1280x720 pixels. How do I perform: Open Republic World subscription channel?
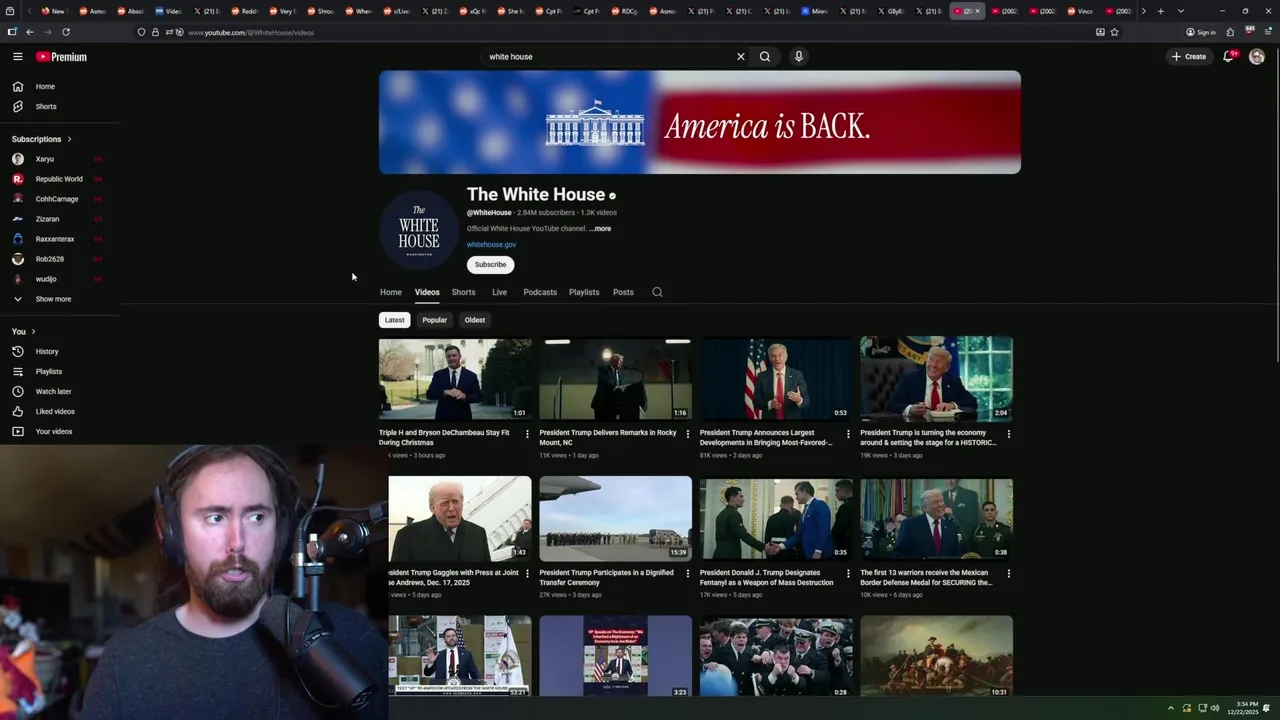tap(59, 179)
